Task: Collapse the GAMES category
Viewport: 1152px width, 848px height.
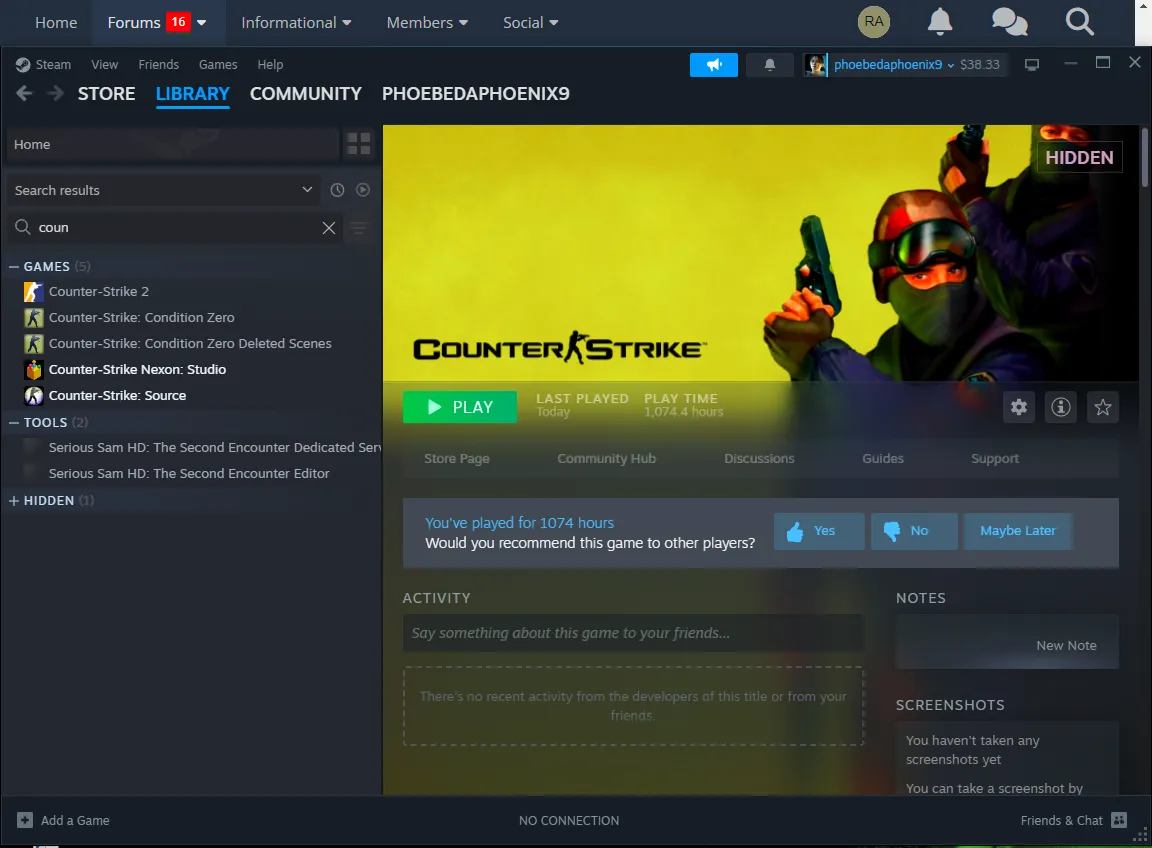Action: tap(14, 267)
